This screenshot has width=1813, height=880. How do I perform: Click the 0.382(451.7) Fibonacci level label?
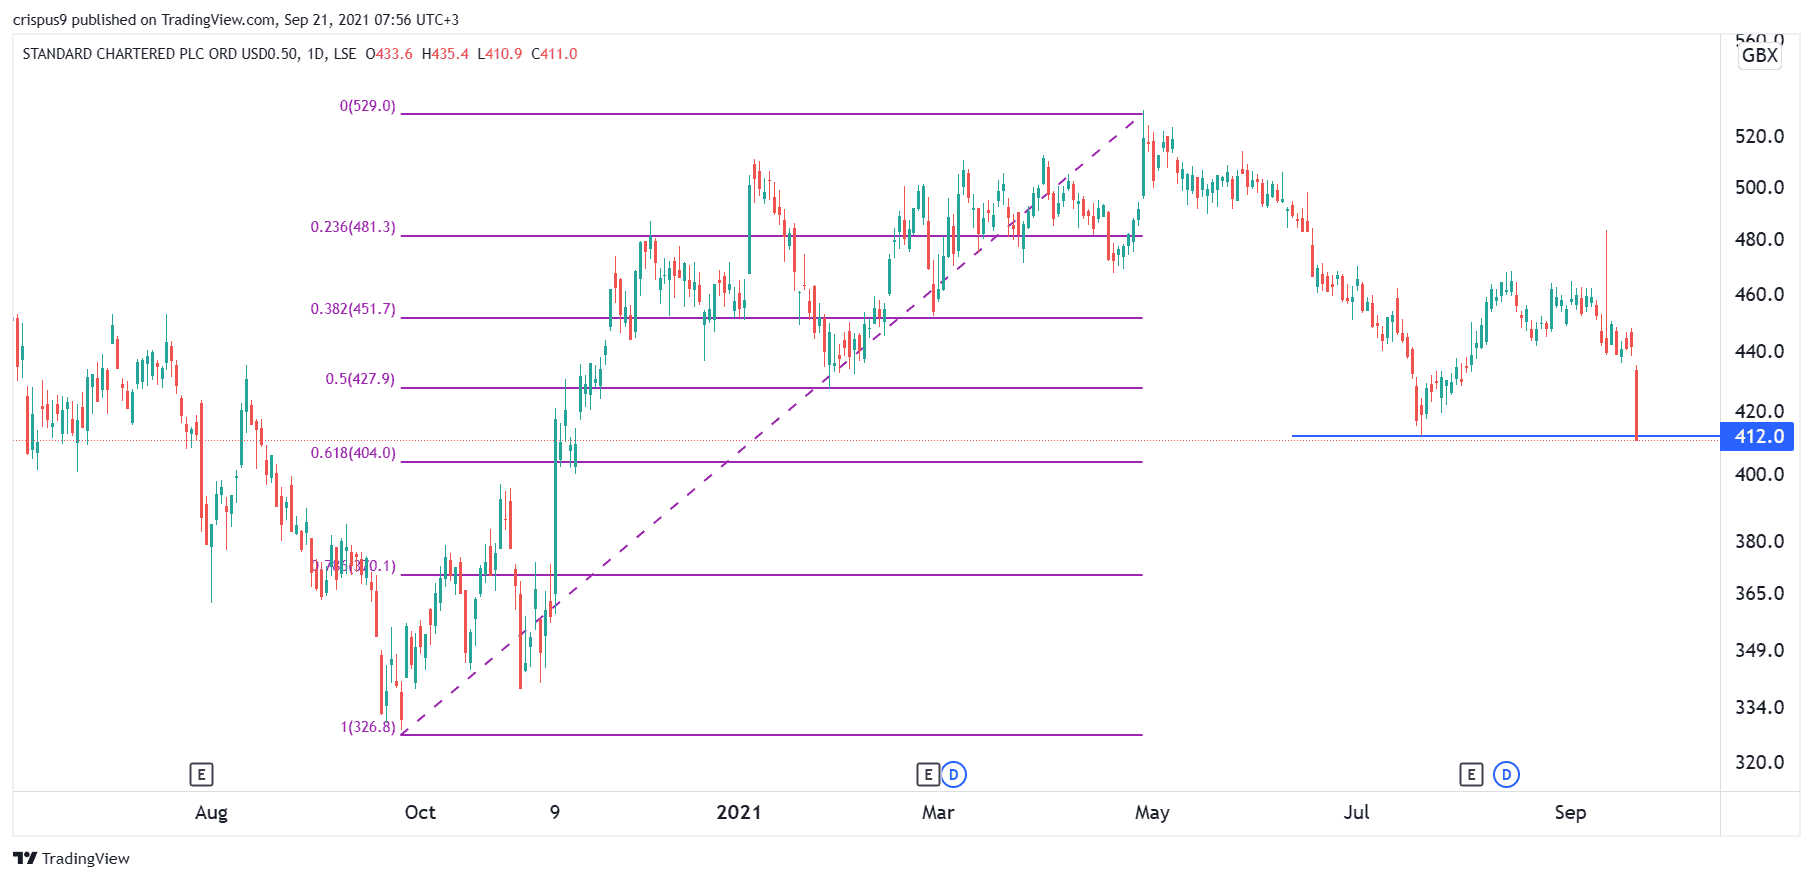pyautogui.click(x=353, y=309)
